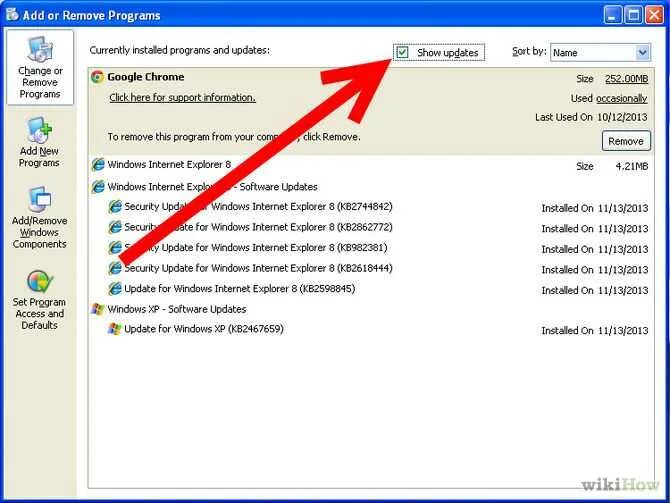Click the Google Chrome program icon
This screenshot has height=503, width=670.
[97, 77]
